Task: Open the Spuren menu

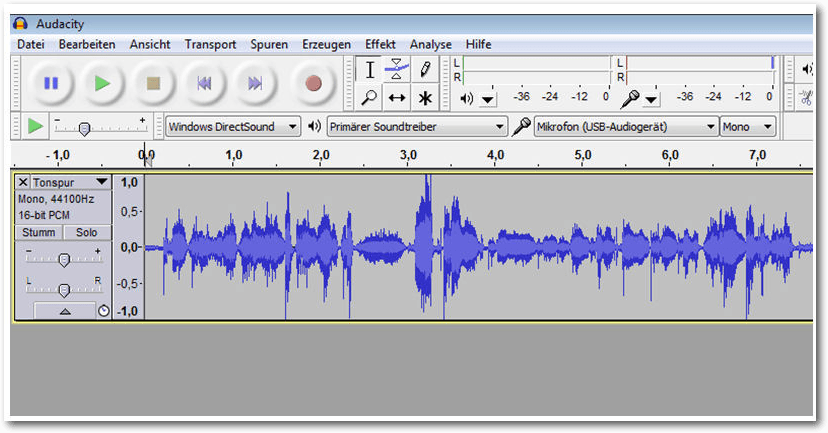Action: (269, 44)
